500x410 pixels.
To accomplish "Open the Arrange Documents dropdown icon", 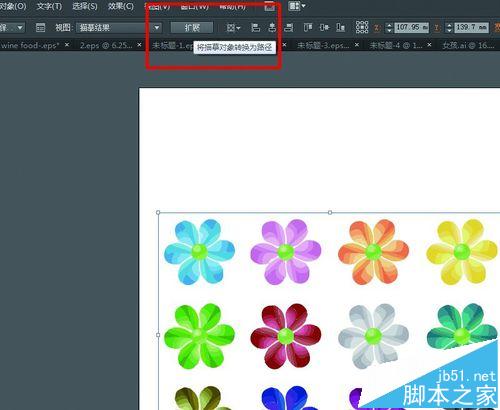I will point(297,6).
